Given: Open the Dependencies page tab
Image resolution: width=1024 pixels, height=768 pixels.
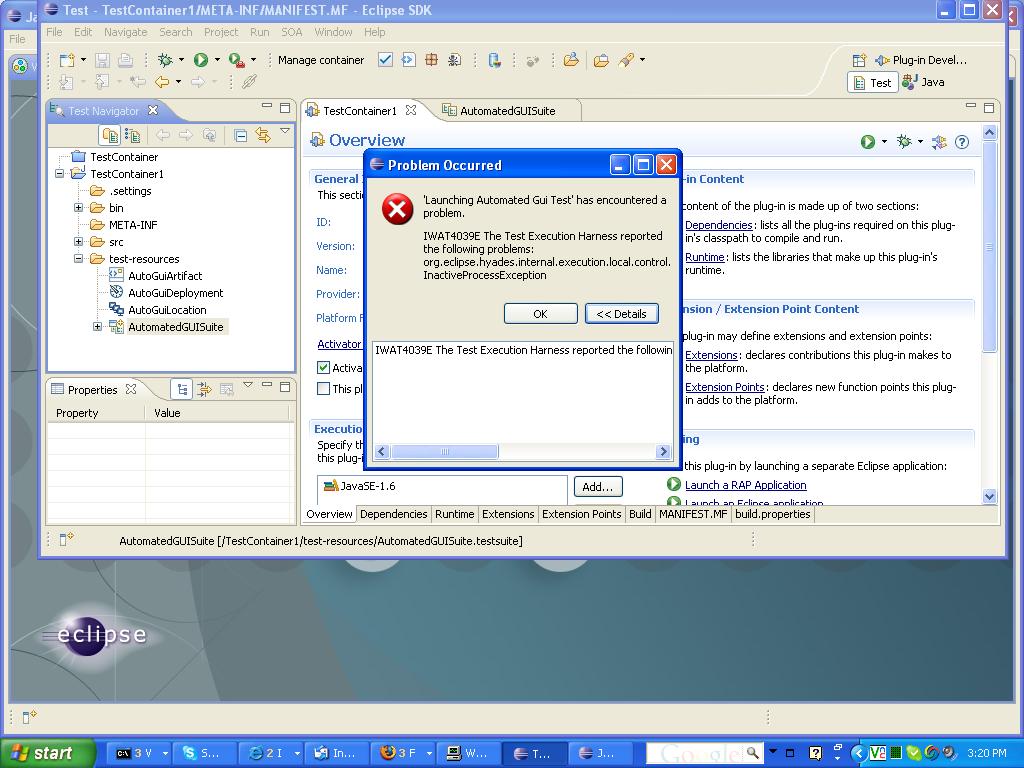Looking at the screenshot, I should coord(394,514).
